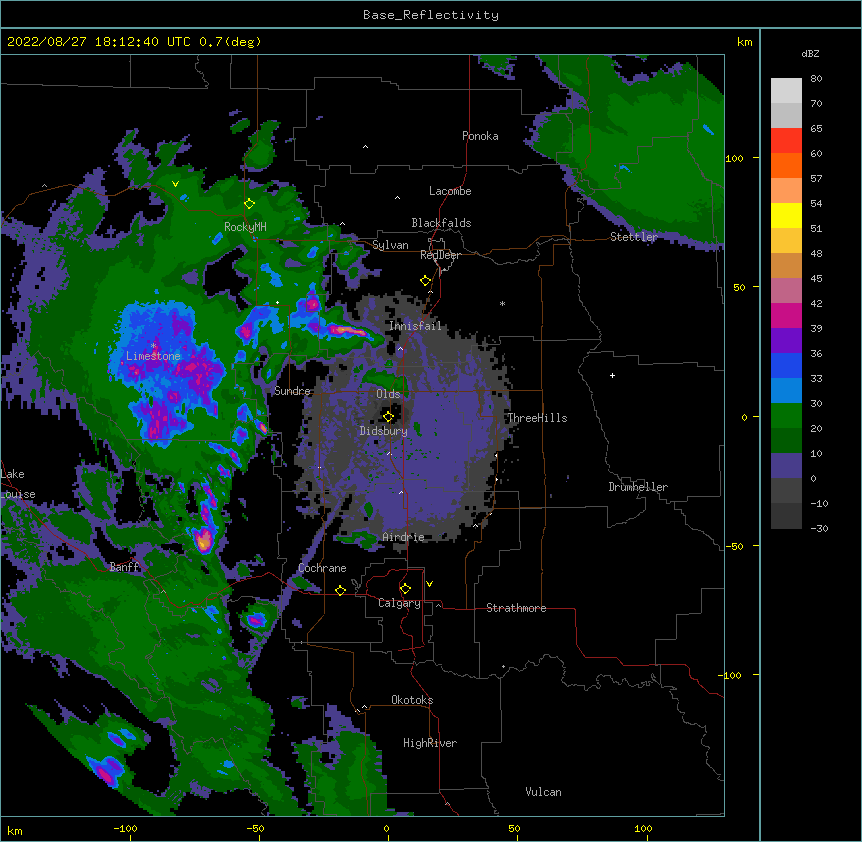The image size is (862, 842).
Task: Click the Strathmore label
Action: coord(516,608)
